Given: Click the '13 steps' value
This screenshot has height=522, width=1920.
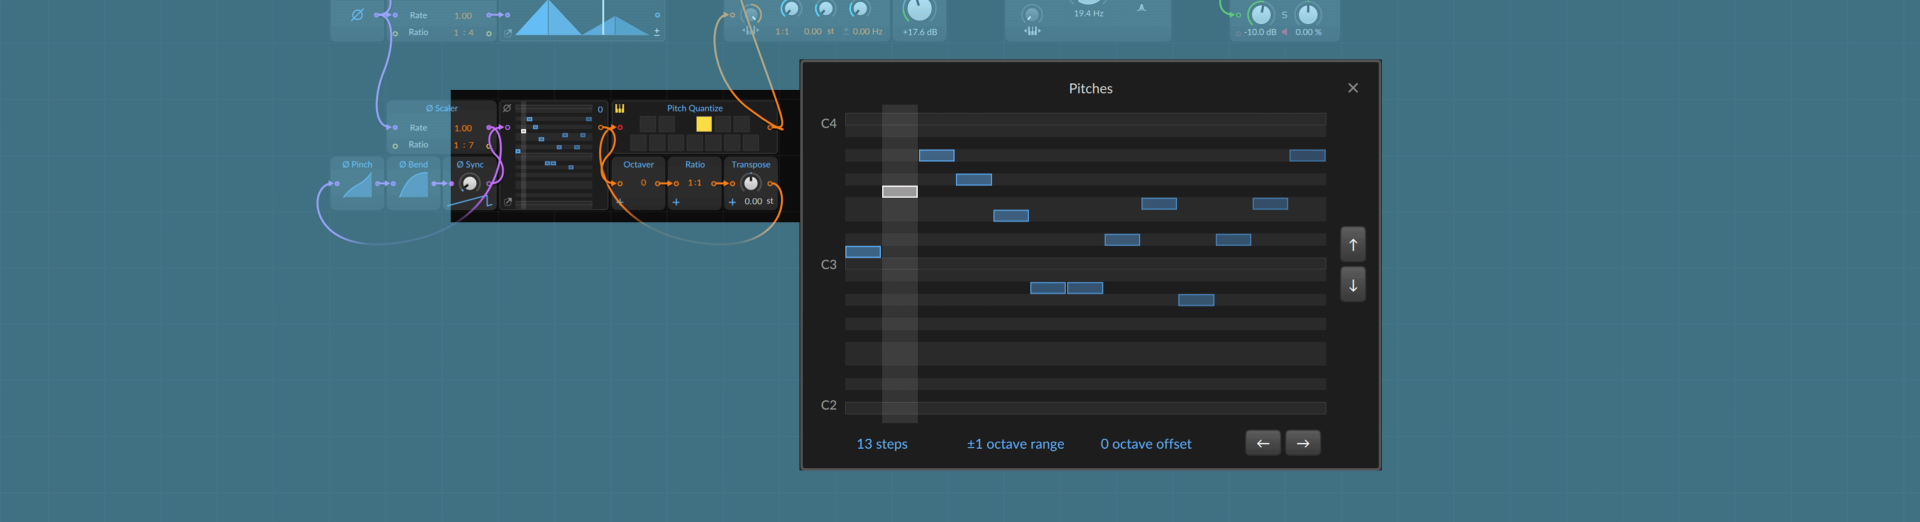Looking at the screenshot, I should (x=882, y=444).
